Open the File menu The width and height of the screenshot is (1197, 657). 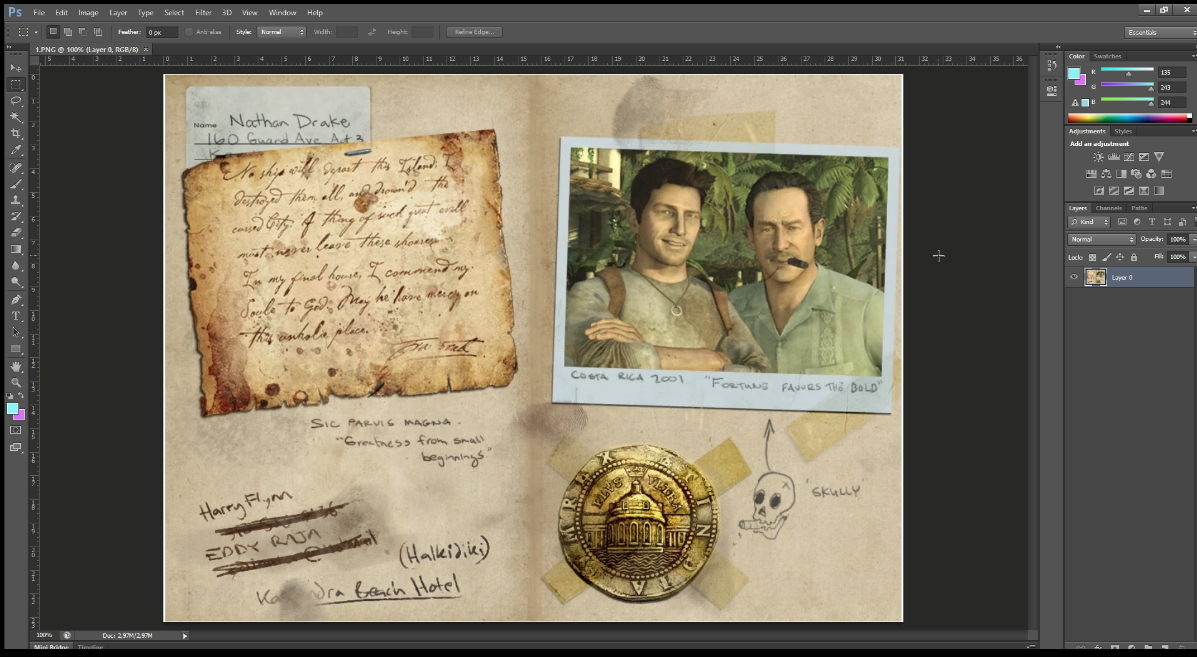point(39,12)
